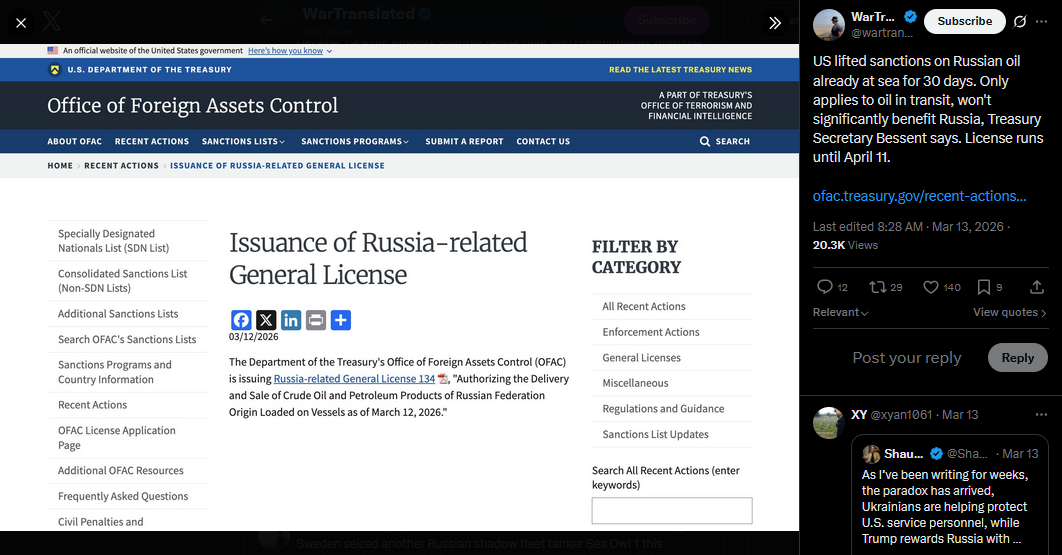Click the LinkedIn share icon

pos(291,320)
